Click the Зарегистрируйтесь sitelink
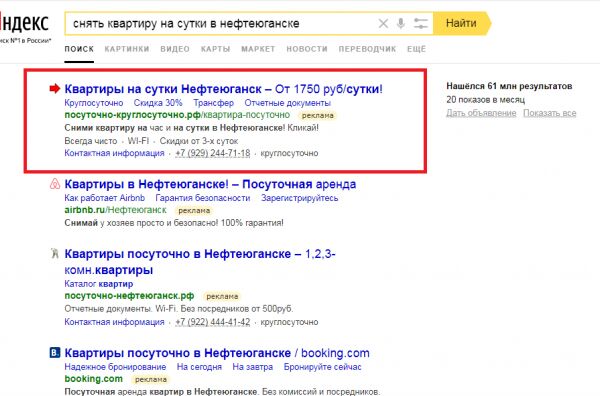The image size is (600, 396). tap(300, 198)
